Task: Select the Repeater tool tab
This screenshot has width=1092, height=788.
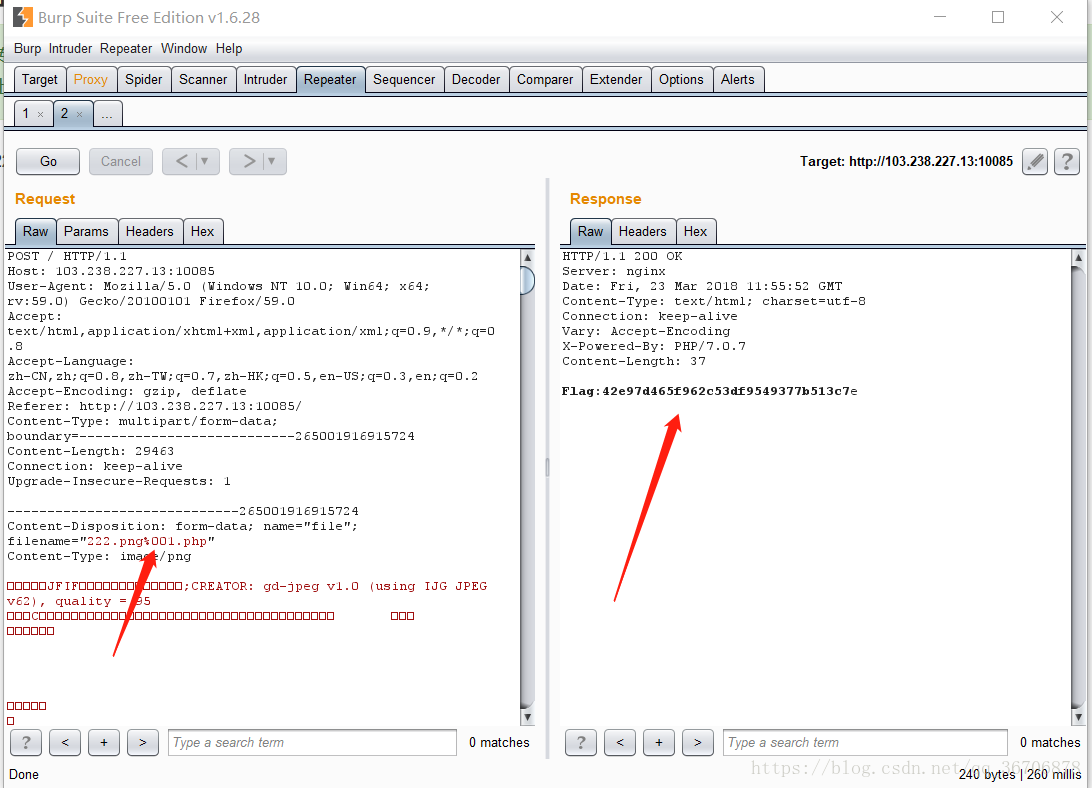Action: [x=330, y=79]
